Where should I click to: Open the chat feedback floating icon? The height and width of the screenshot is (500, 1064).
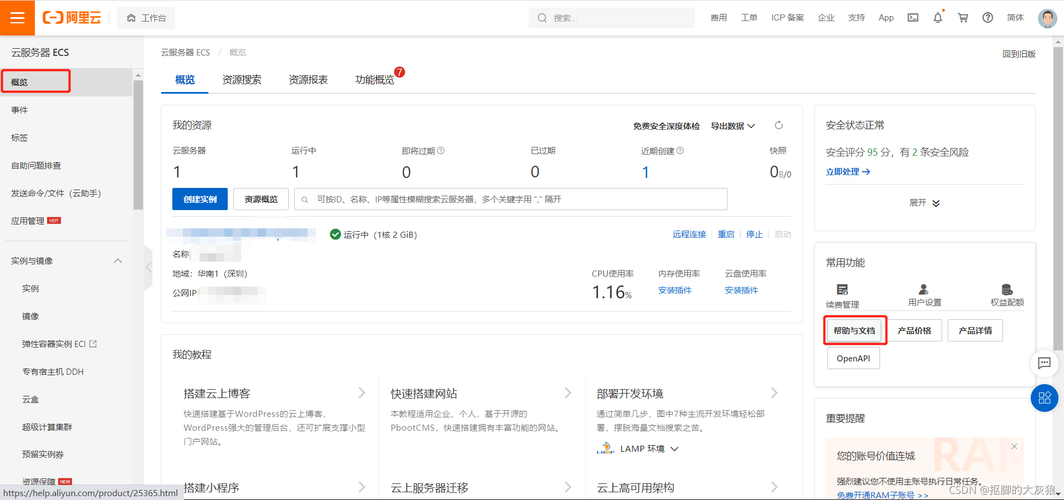click(x=1045, y=364)
